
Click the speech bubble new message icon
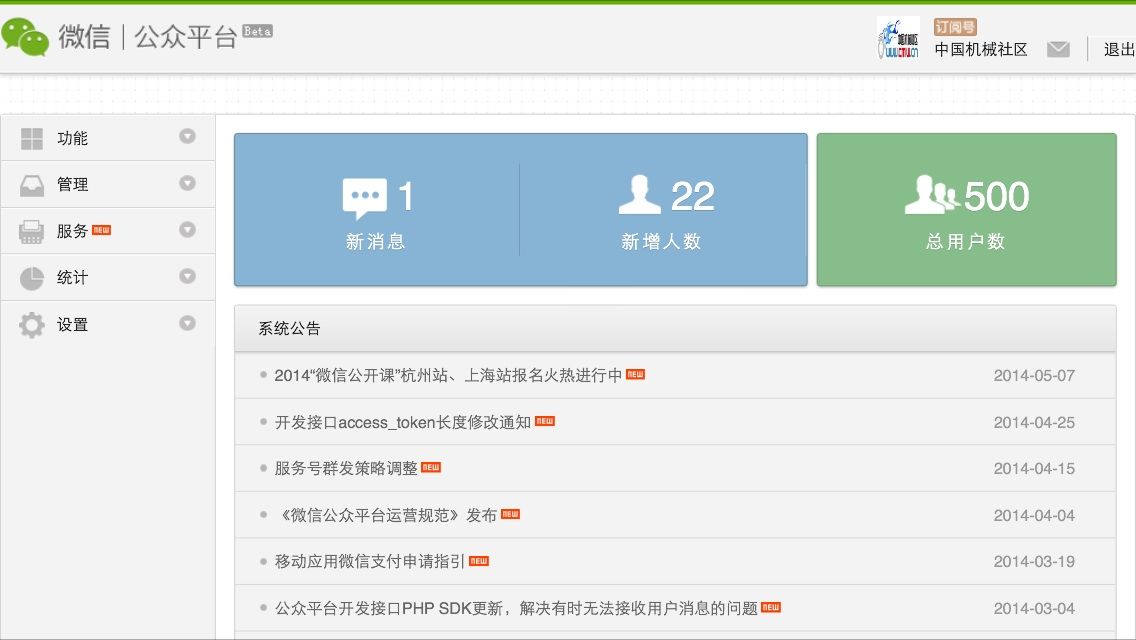pyautogui.click(x=364, y=198)
